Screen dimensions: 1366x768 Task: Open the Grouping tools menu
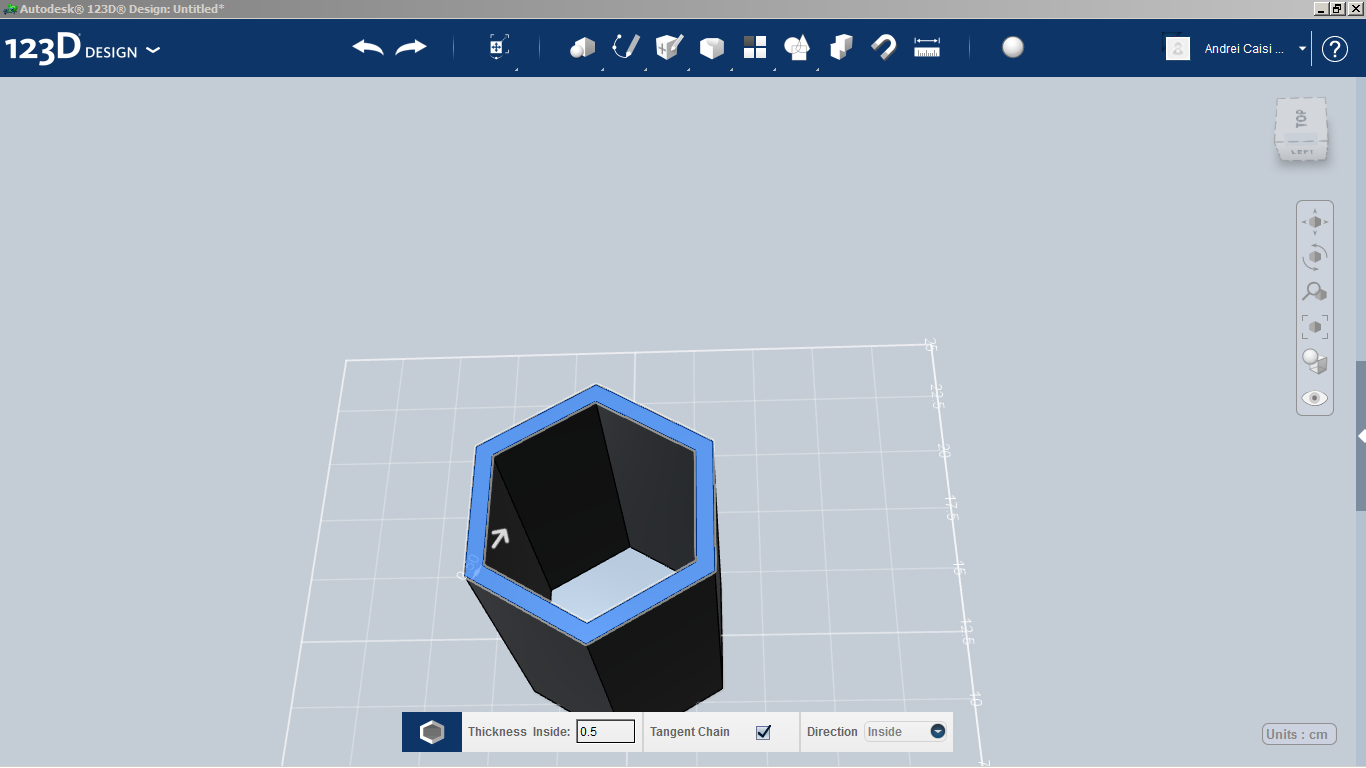point(798,47)
